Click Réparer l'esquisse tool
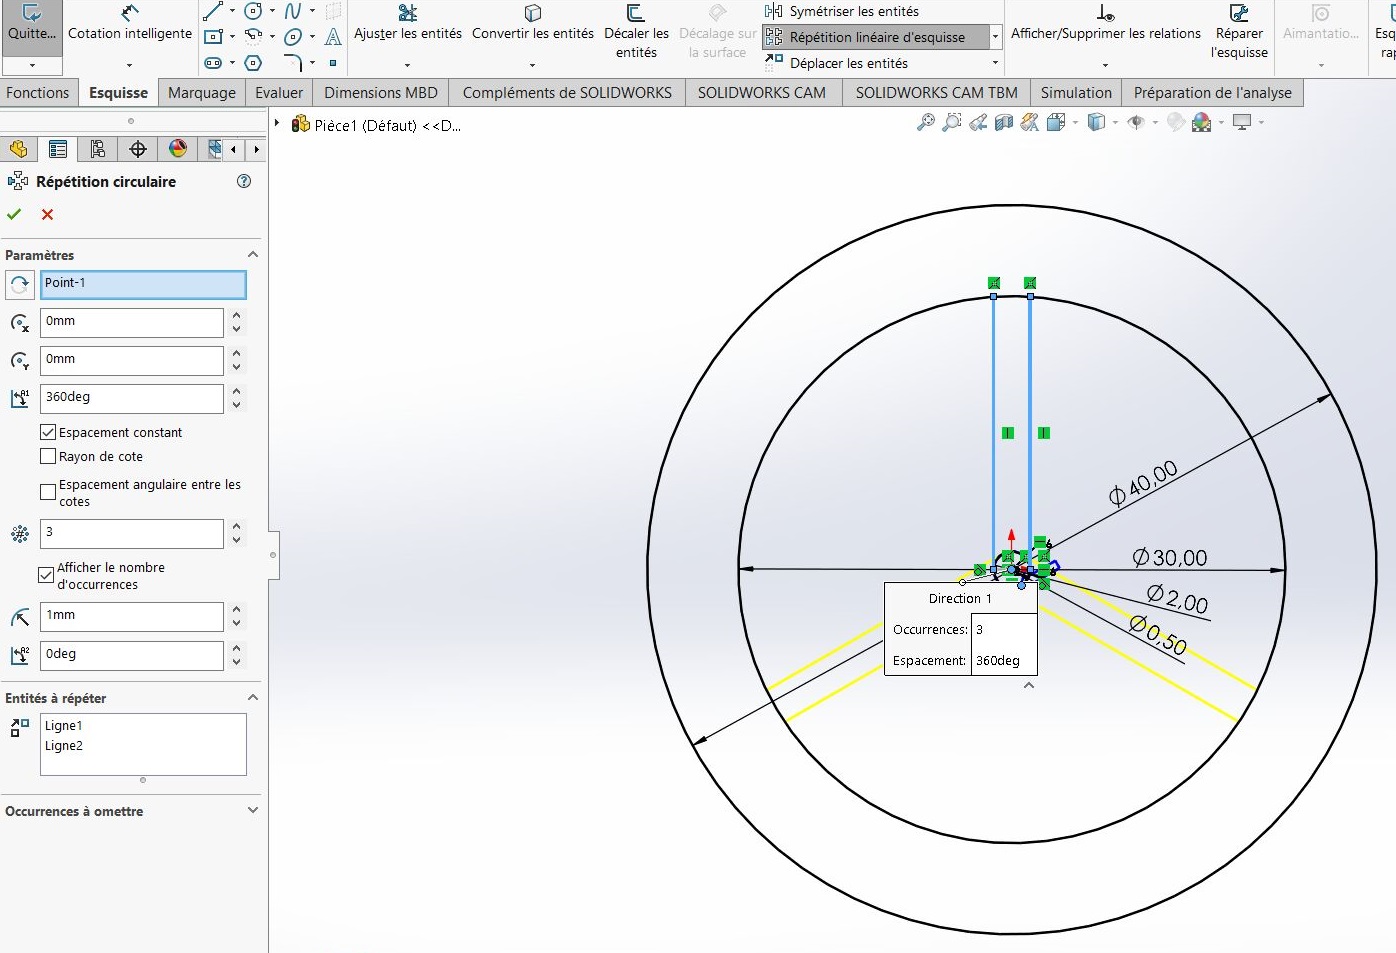The image size is (1396, 953). (1239, 32)
